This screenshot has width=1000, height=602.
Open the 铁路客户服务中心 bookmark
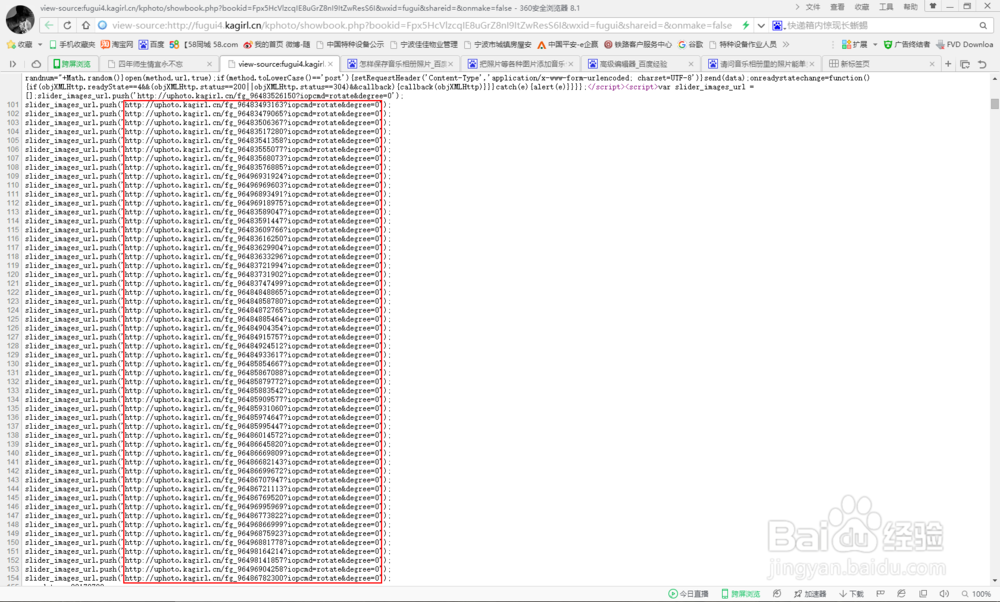click(x=638, y=45)
